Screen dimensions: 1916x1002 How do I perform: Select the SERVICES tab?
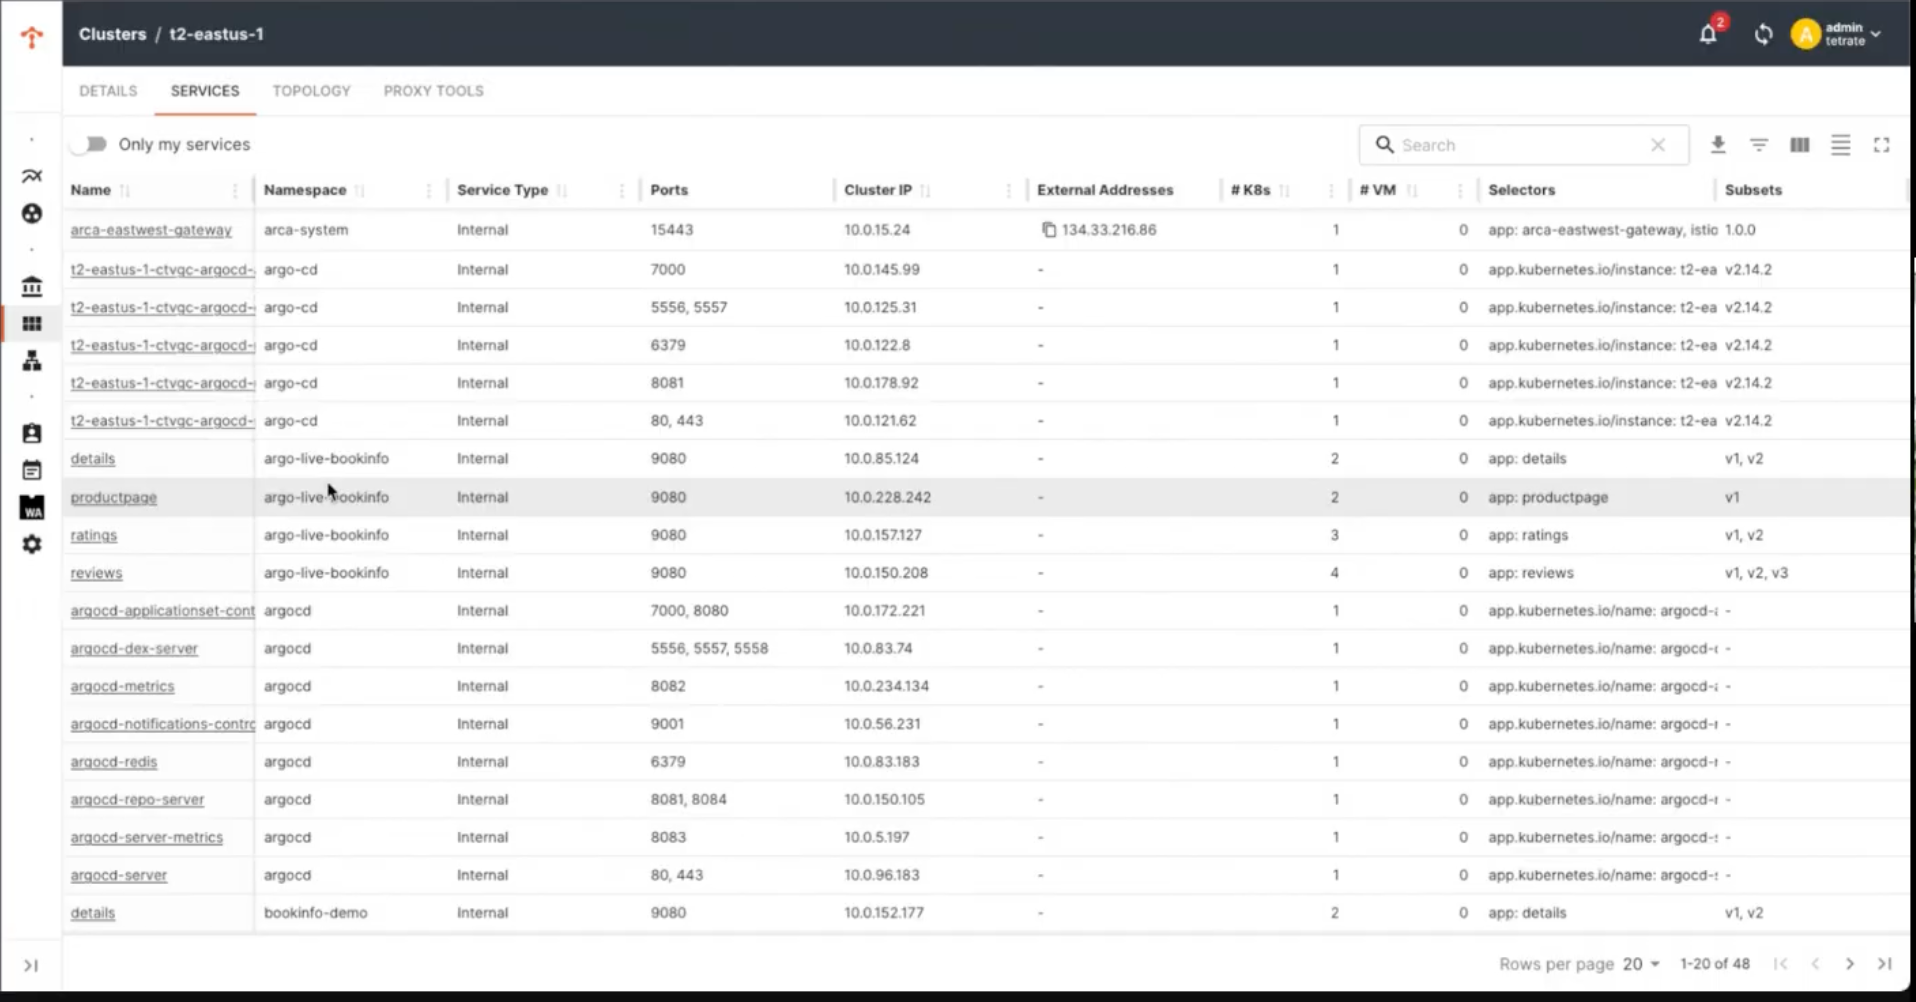coord(205,91)
